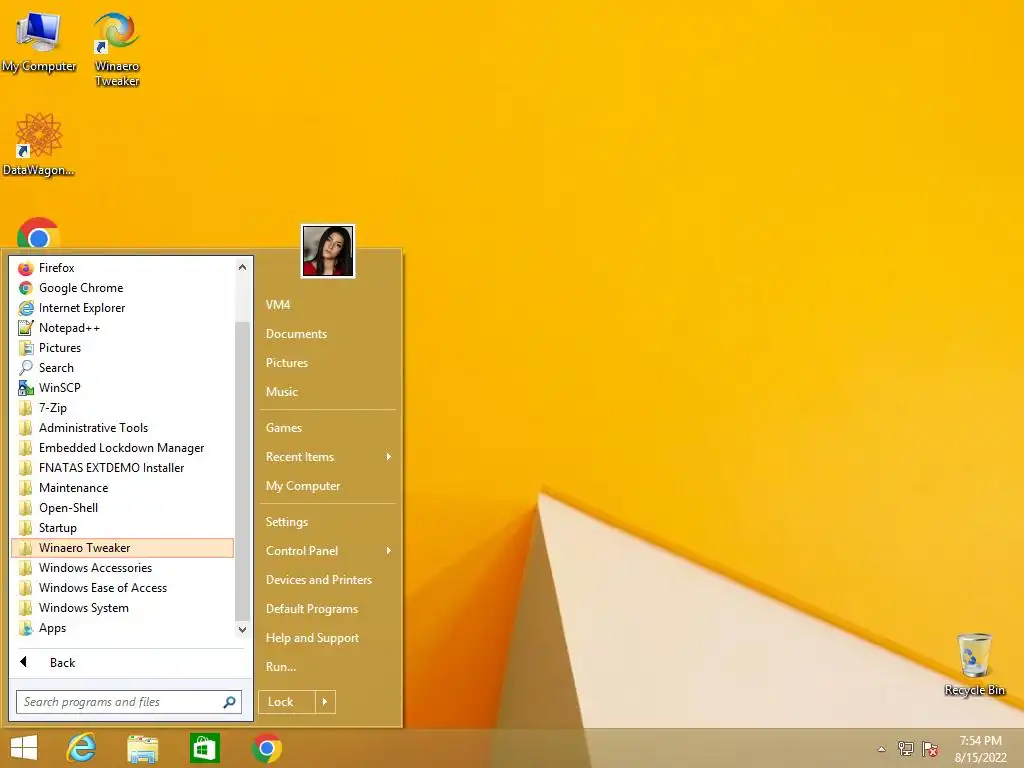Expand the Control Panel submenu arrow
Screen dimensions: 1024x768
coord(389,551)
